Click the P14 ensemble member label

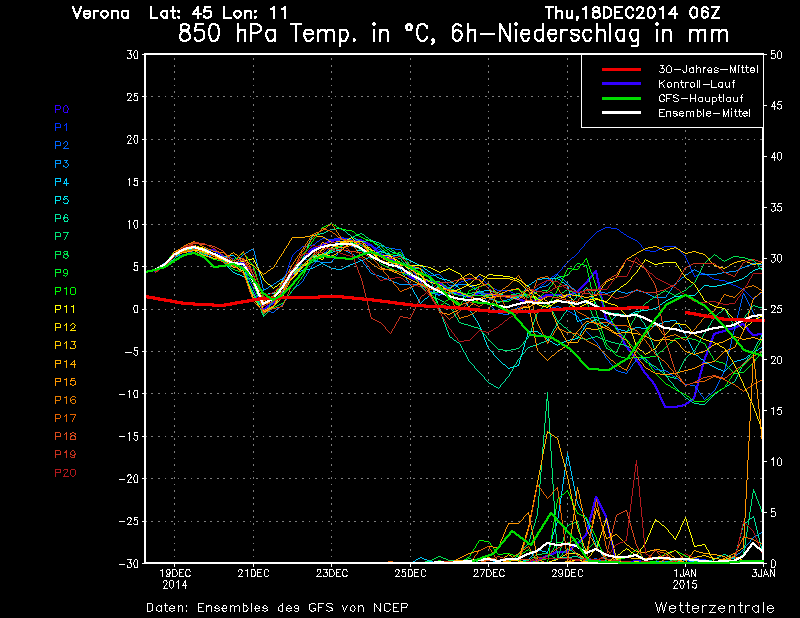pos(65,364)
